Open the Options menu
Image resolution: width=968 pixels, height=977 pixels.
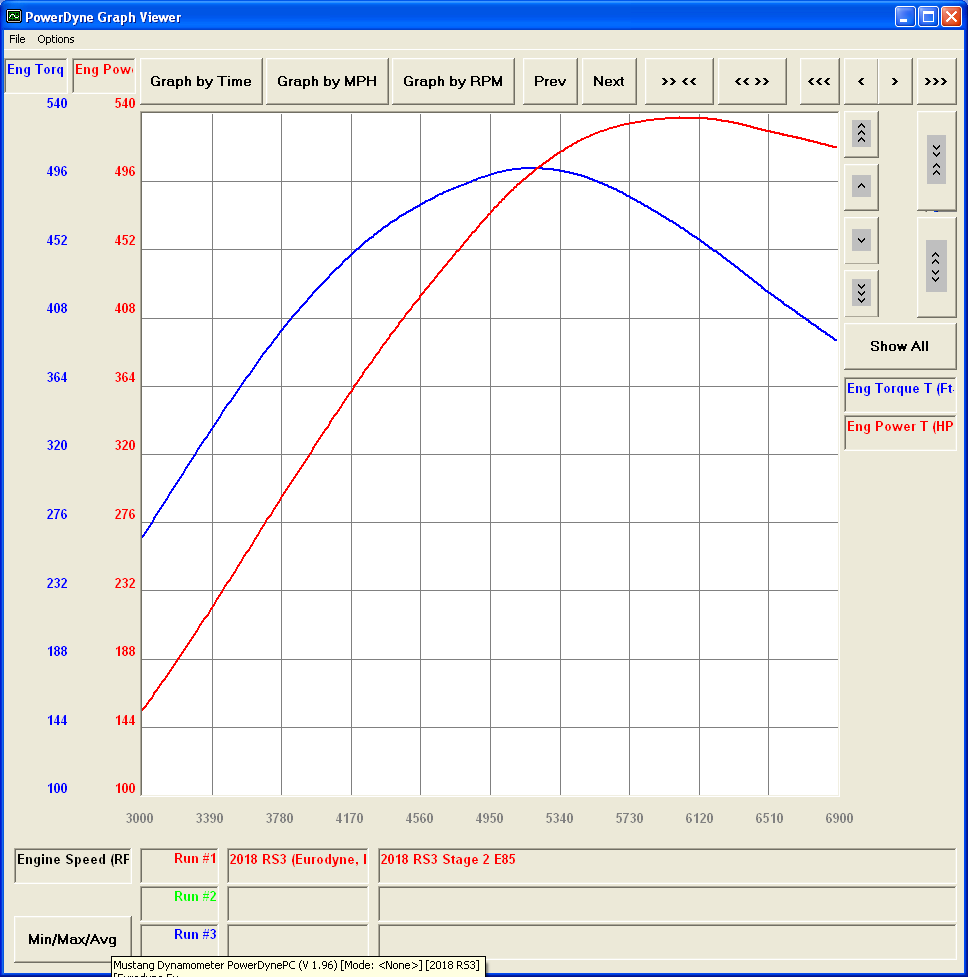pos(56,39)
